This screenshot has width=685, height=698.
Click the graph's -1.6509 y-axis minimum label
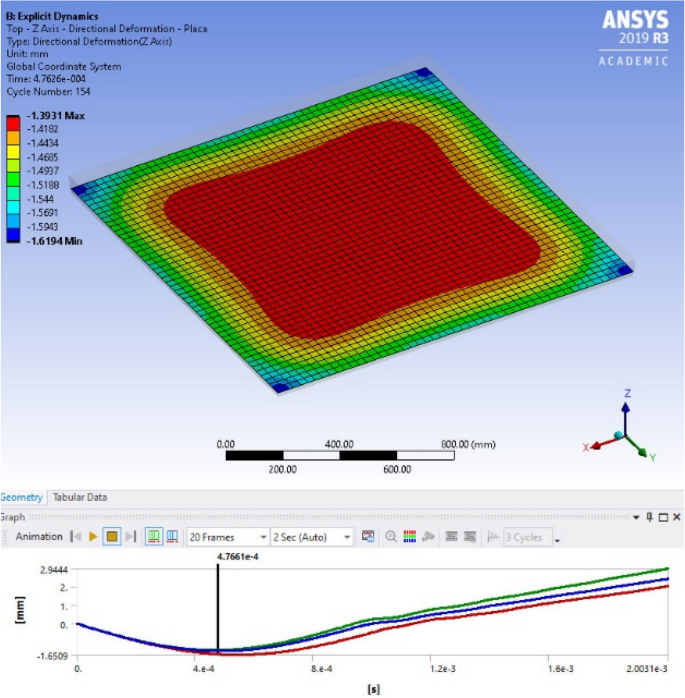click(x=53, y=656)
